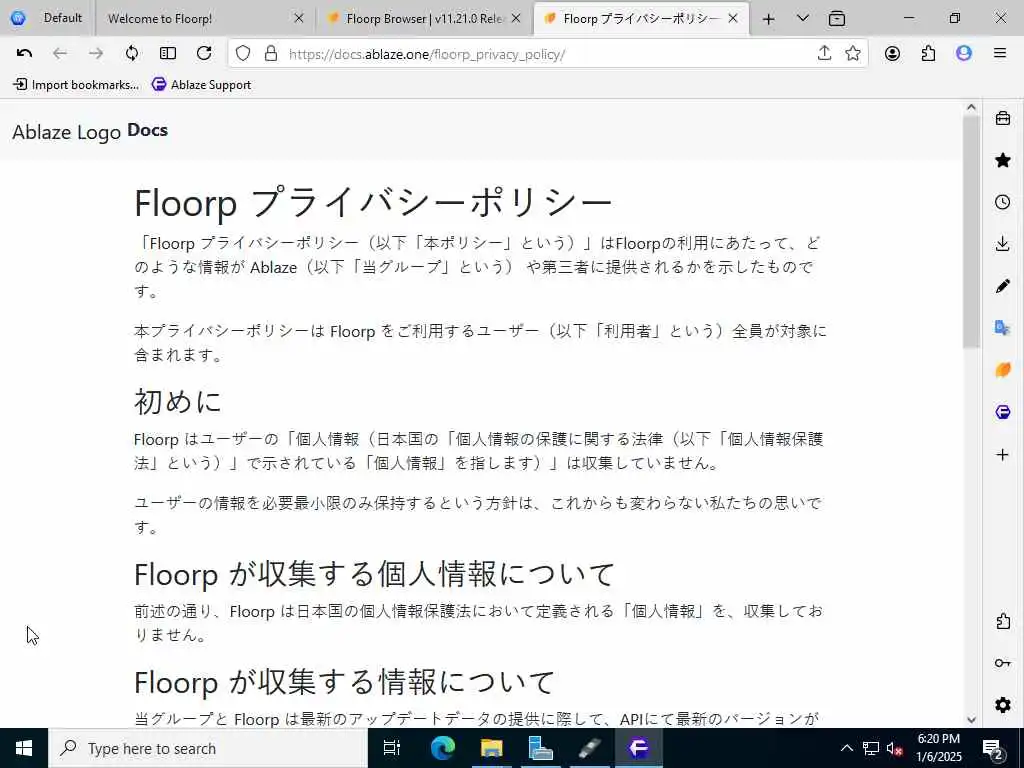Reload the current page
Image resolution: width=1024 pixels, height=768 pixels.
204,54
